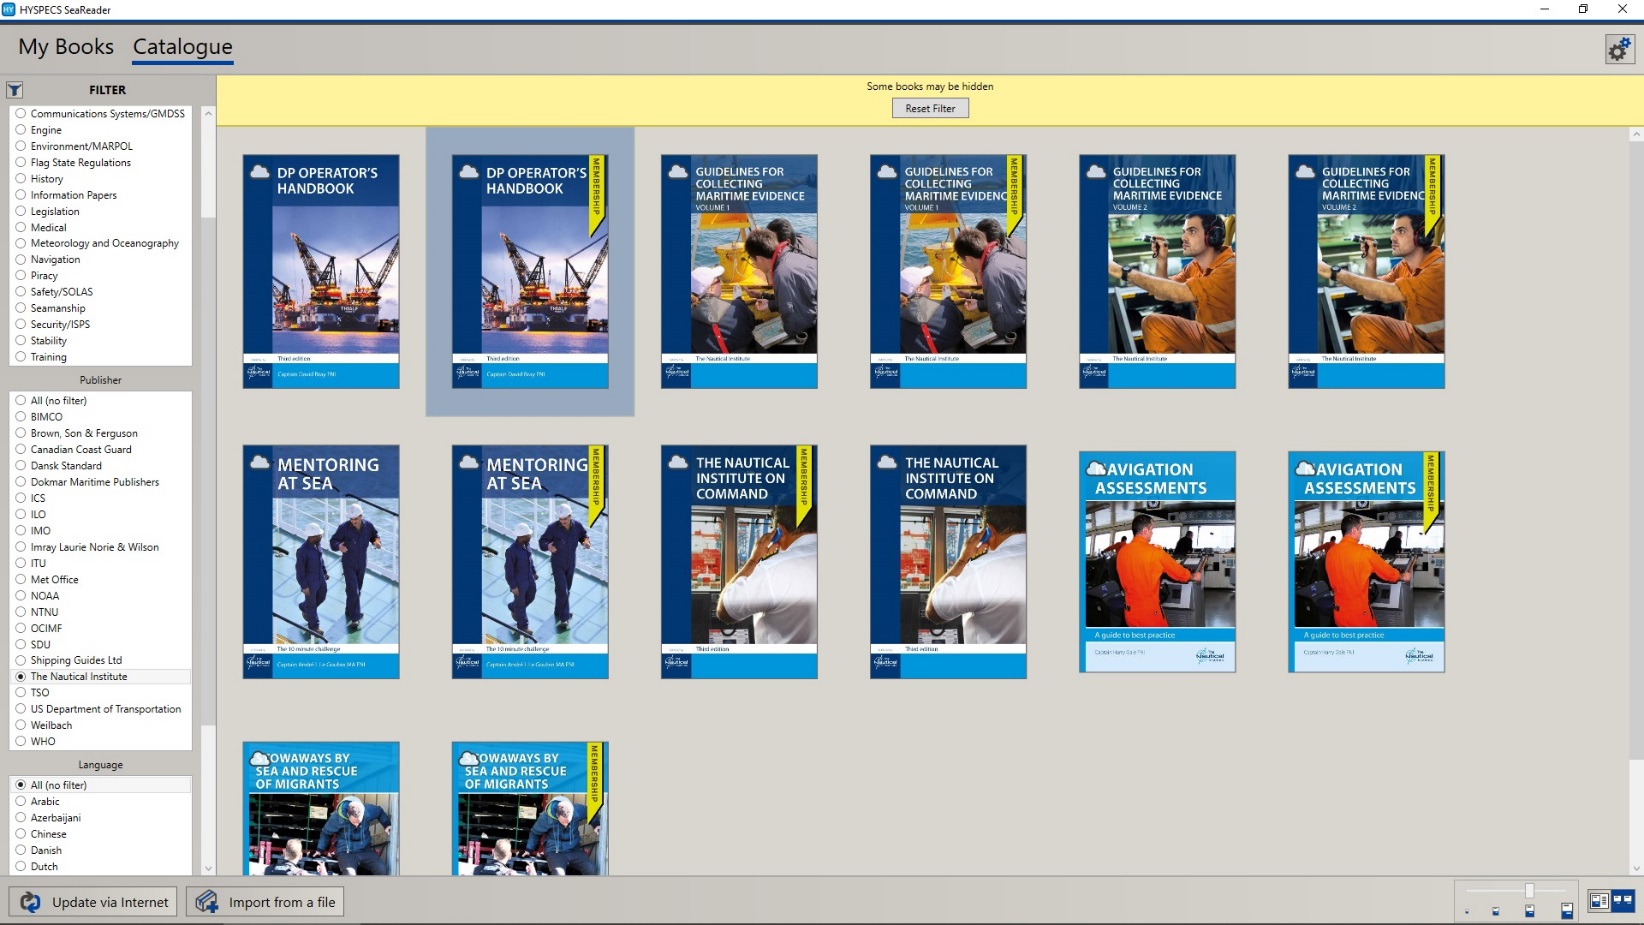Screen dimensions: 1644x925
Task: Switch to detailed list view icon
Action: point(1599,901)
